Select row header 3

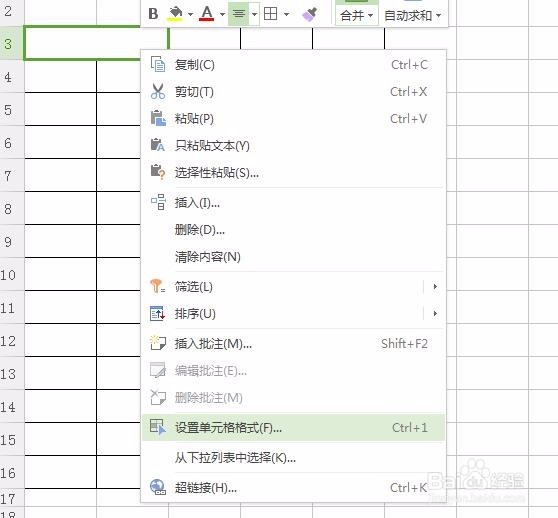(12, 43)
